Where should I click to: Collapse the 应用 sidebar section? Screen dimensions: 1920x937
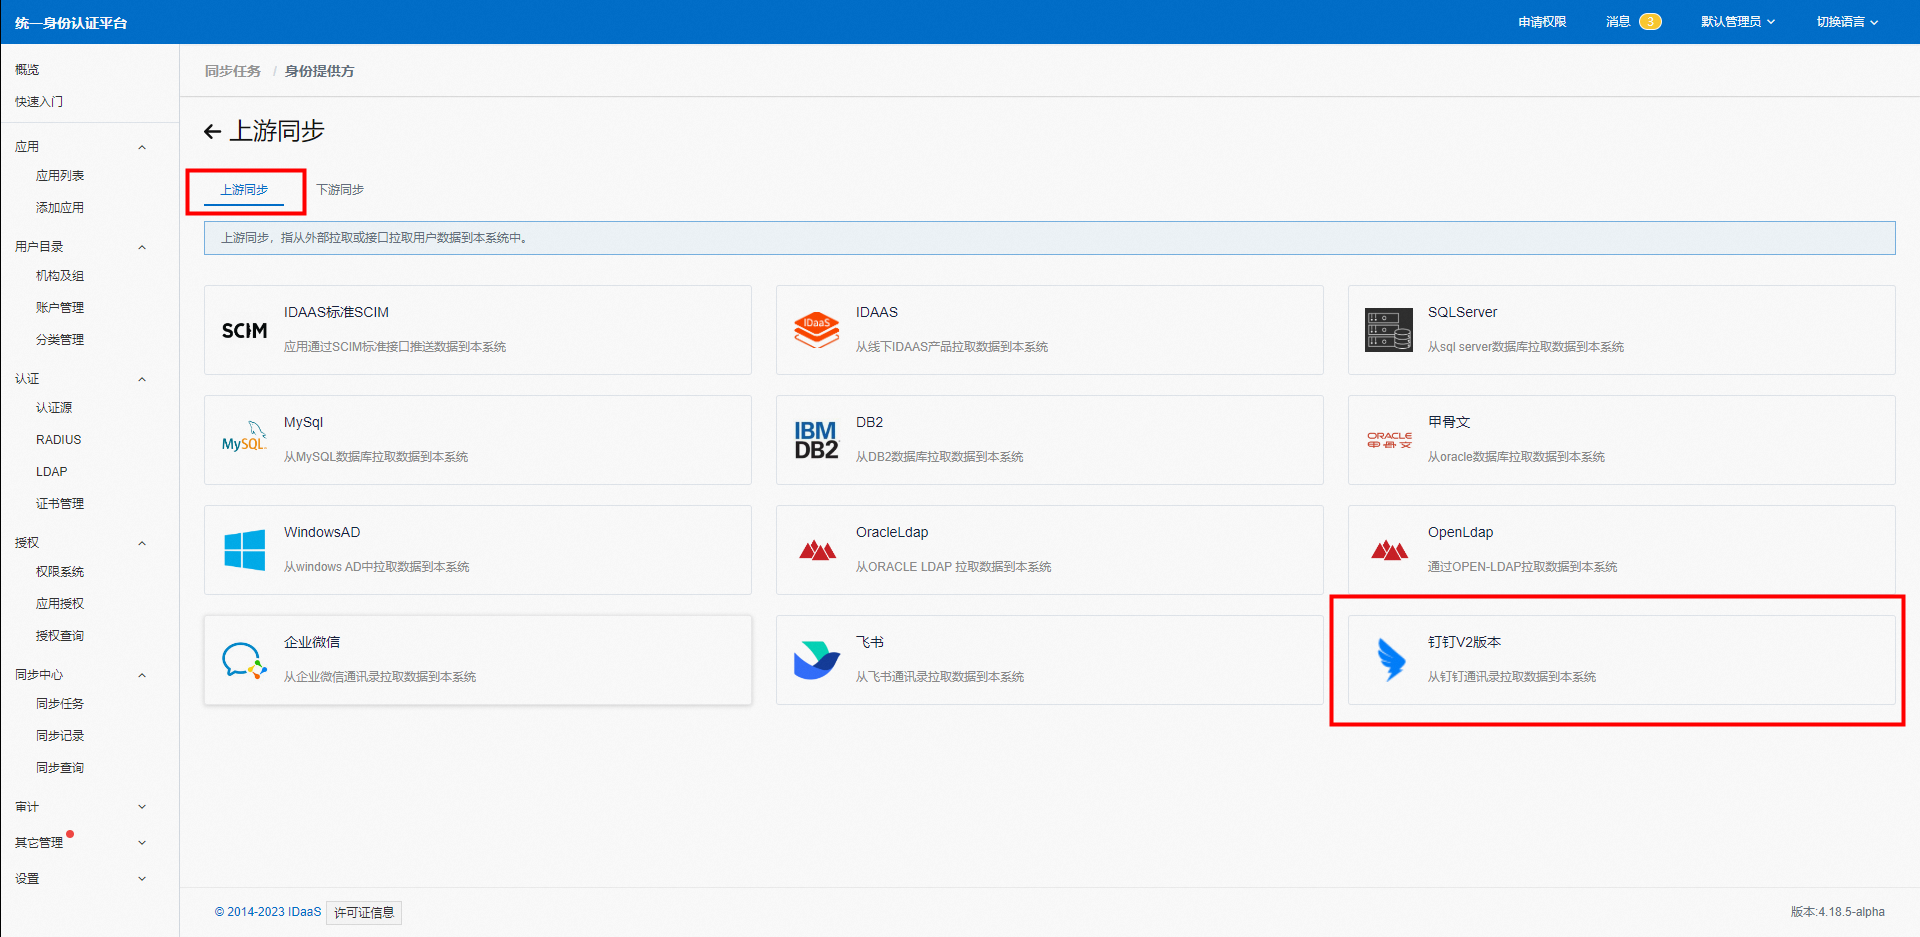(142, 147)
